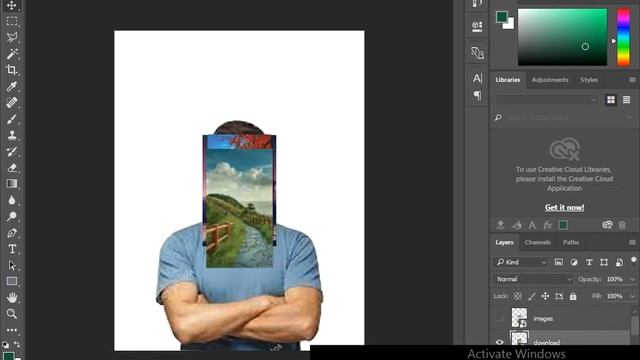Swap foreground and background colors
Viewport: 640px width, 360px height.
[x=17, y=345]
